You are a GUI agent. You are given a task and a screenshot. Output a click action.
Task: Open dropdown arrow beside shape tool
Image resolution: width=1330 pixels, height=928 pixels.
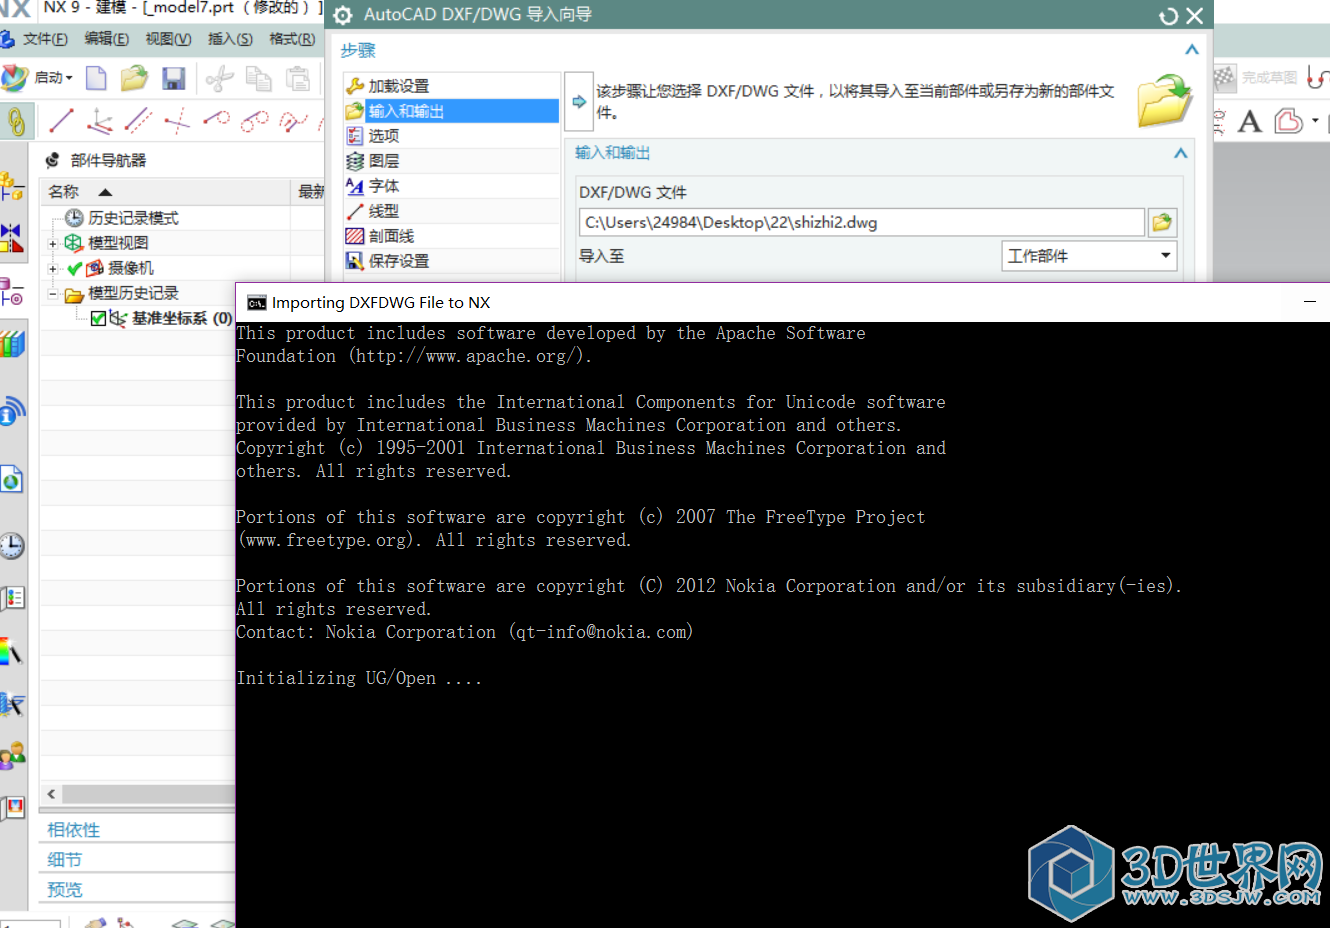click(1315, 121)
